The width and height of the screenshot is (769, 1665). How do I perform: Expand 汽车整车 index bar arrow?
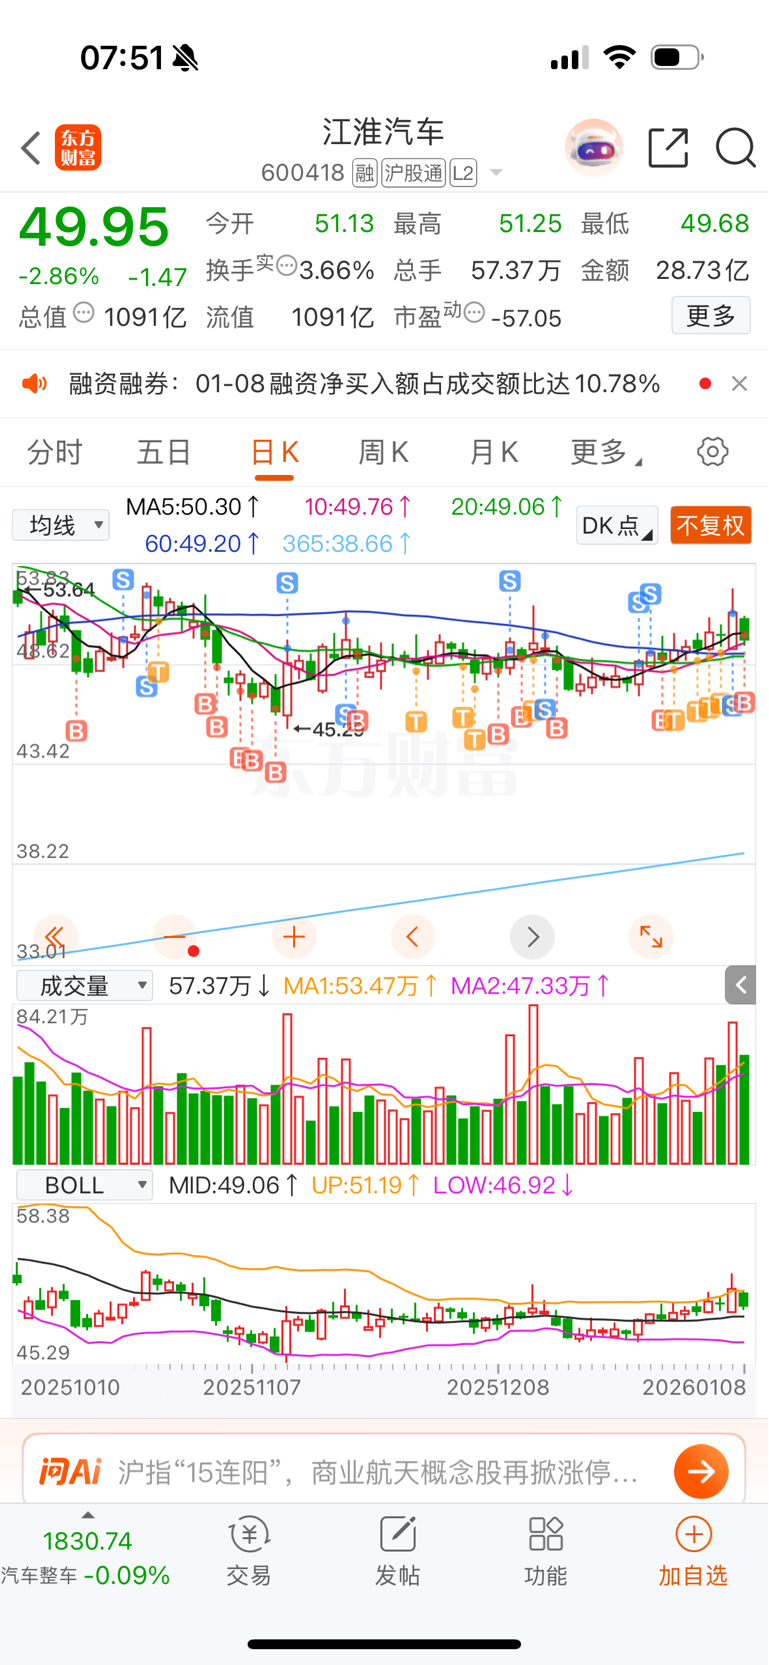click(88, 1515)
